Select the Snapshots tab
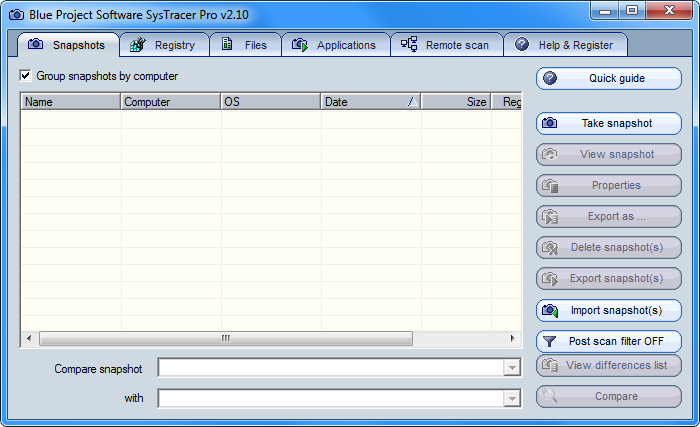The image size is (700, 427). [x=68, y=45]
